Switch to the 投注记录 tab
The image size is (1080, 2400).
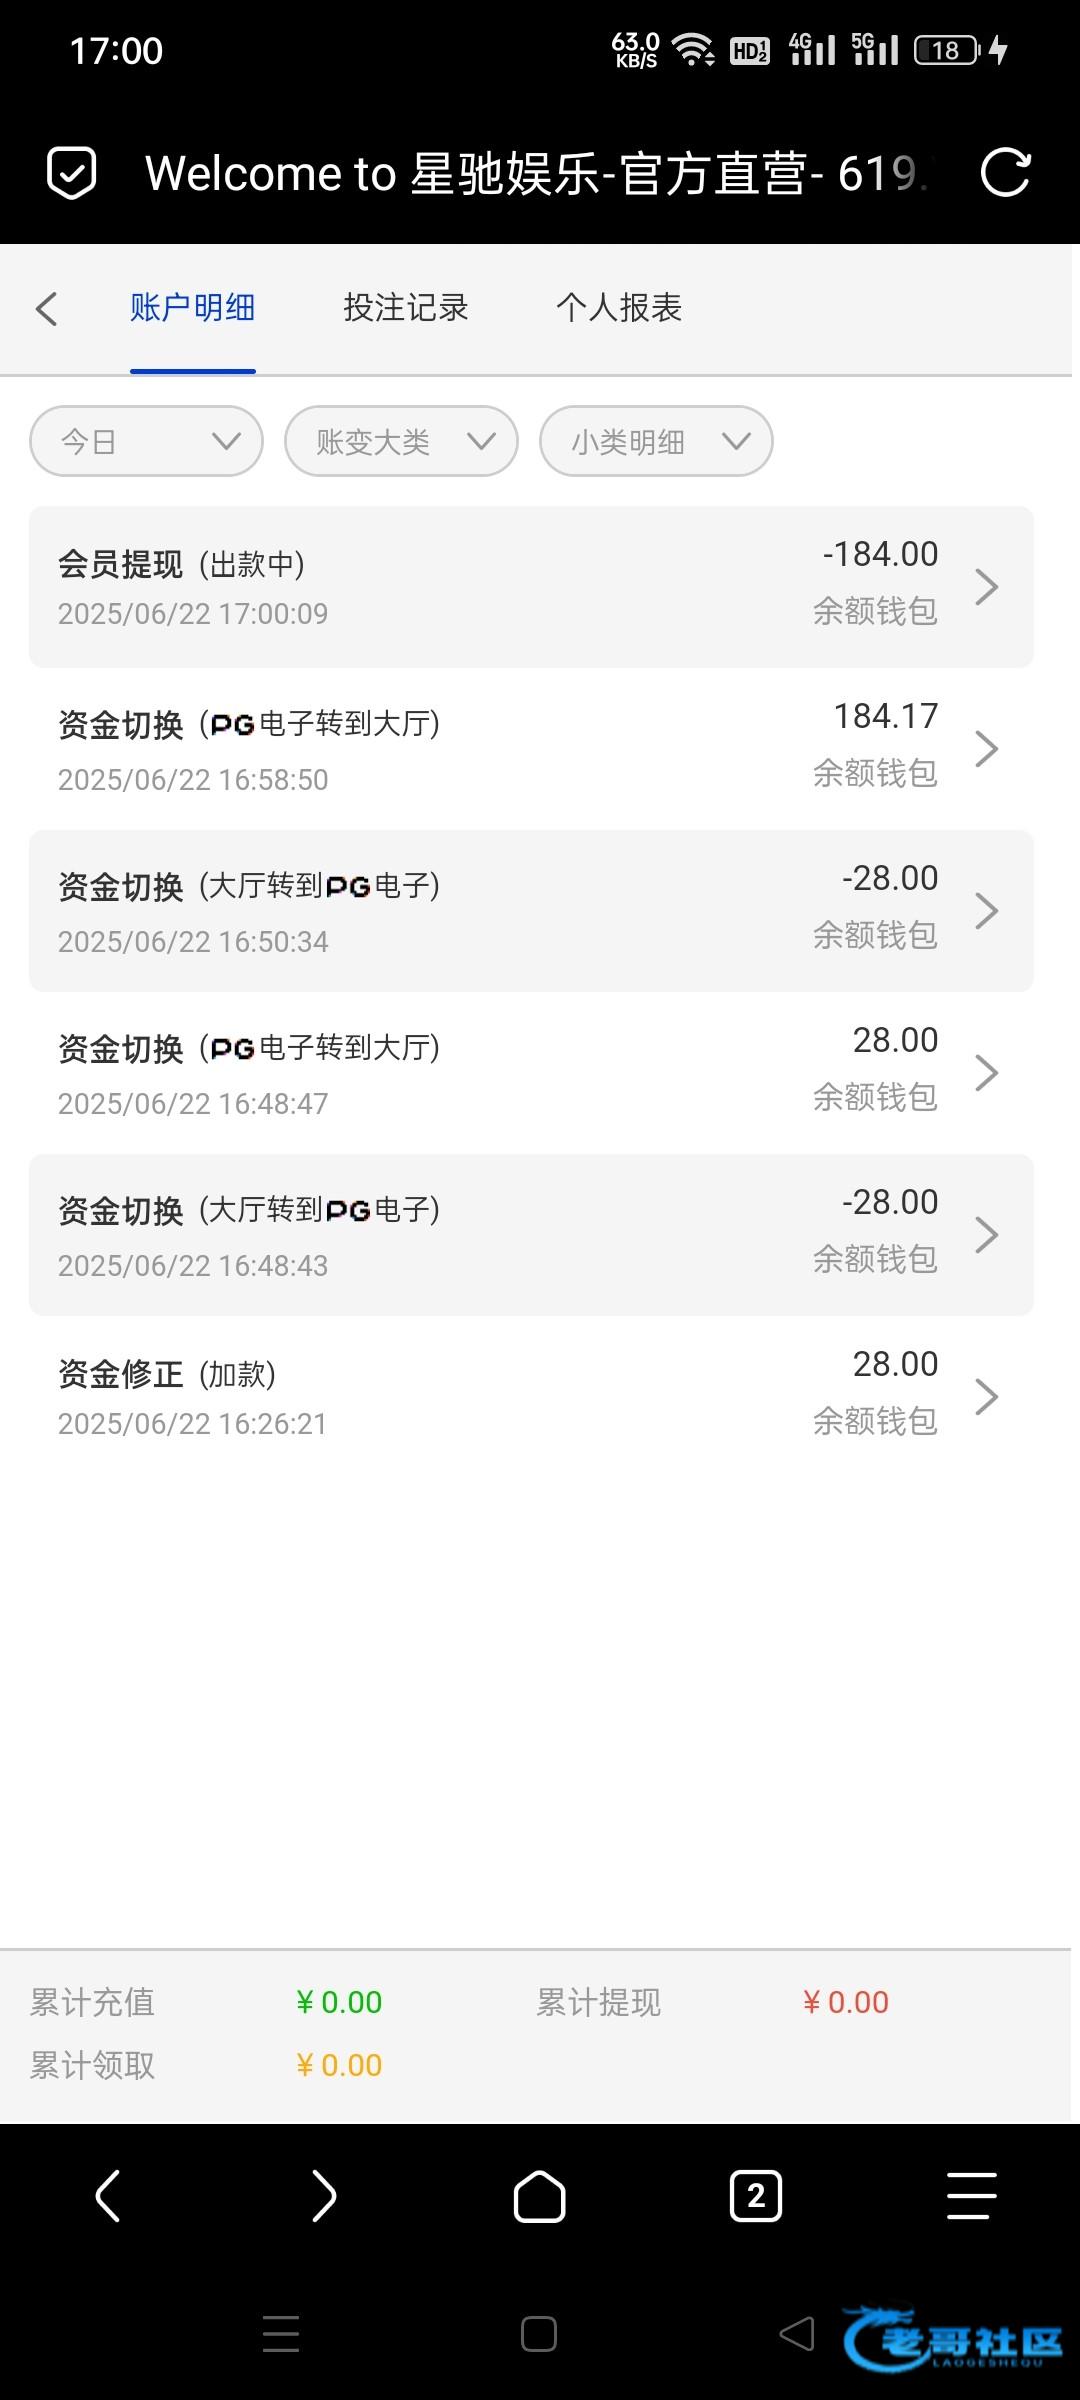pos(406,308)
